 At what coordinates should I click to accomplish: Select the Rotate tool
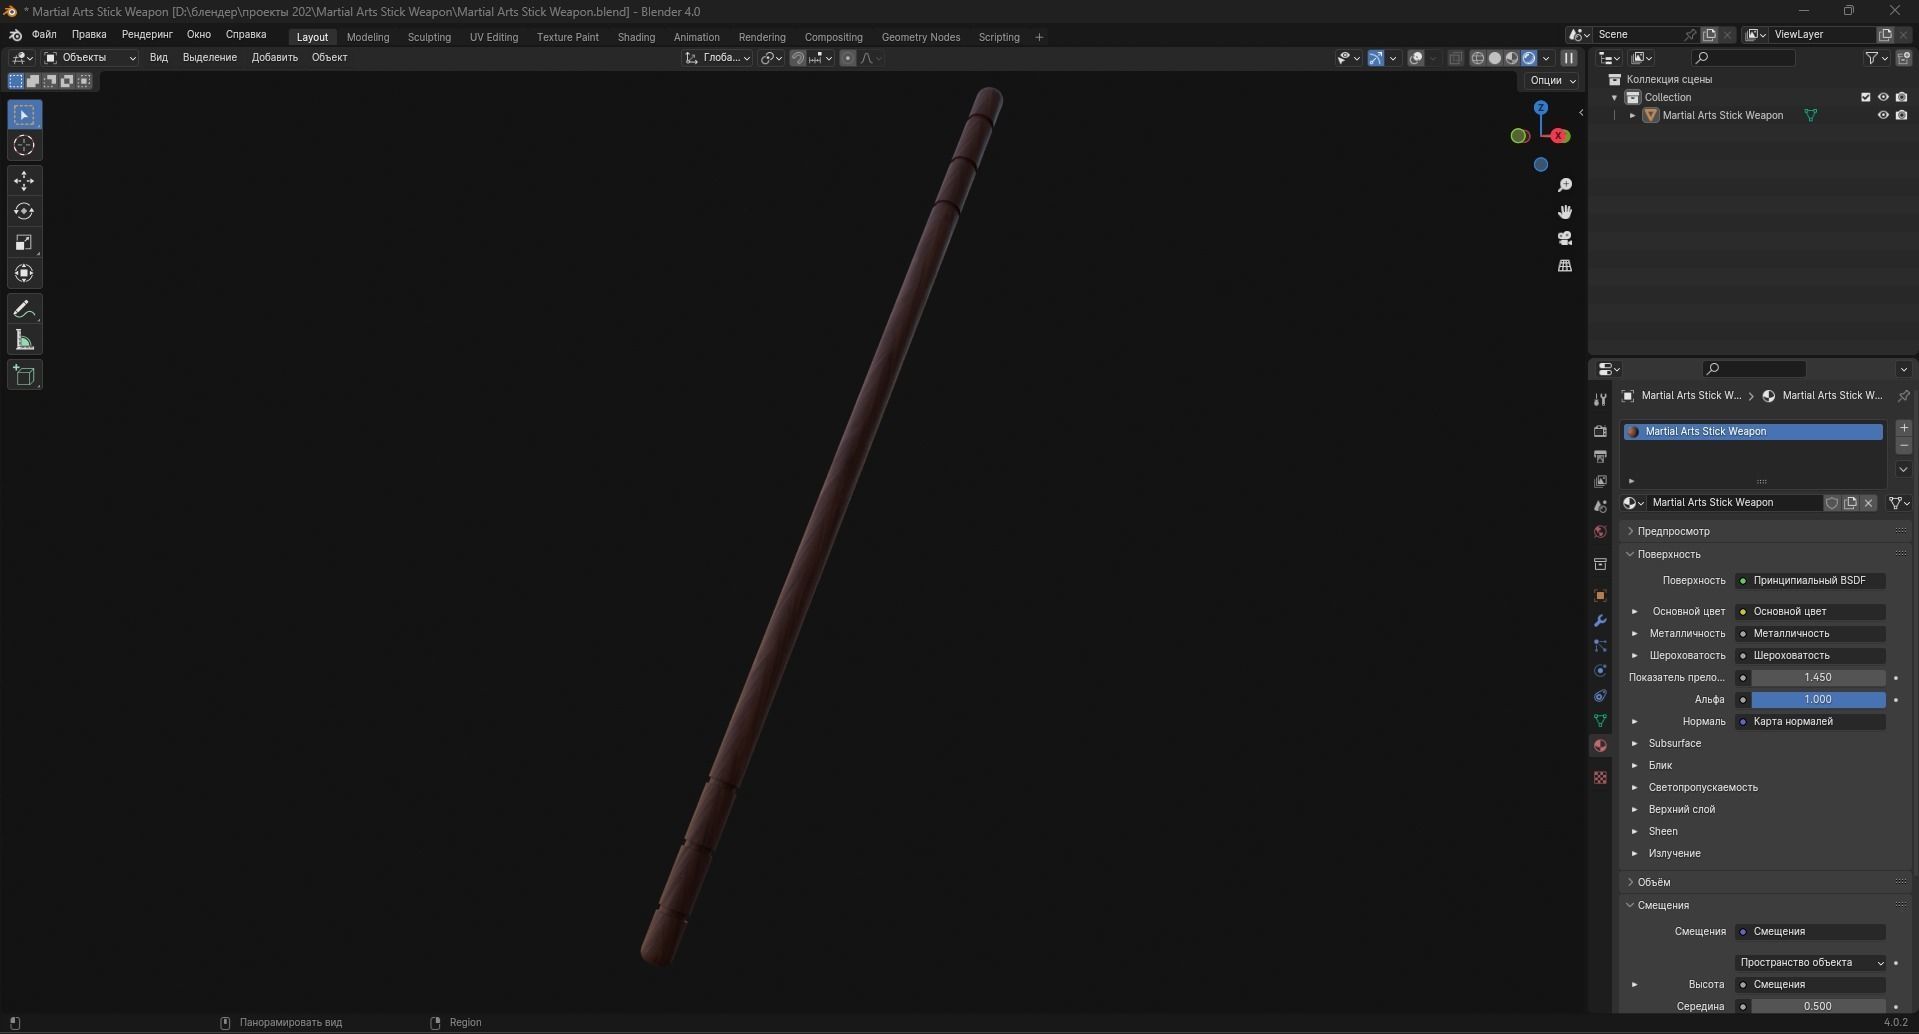tap(24, 212)
